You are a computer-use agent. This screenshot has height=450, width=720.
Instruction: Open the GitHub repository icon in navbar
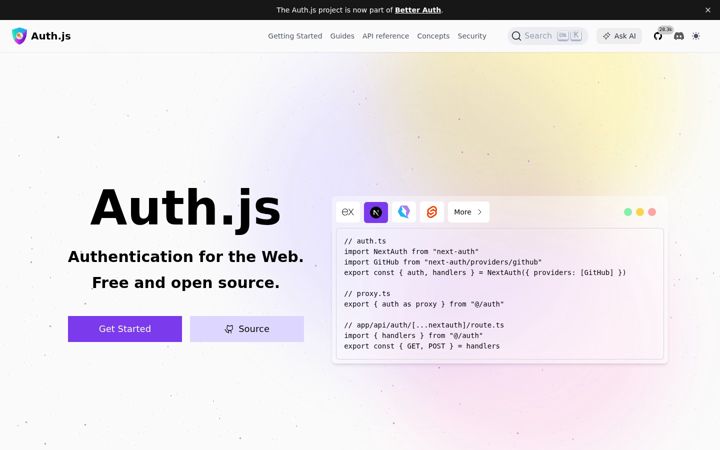tap(658, 36)
